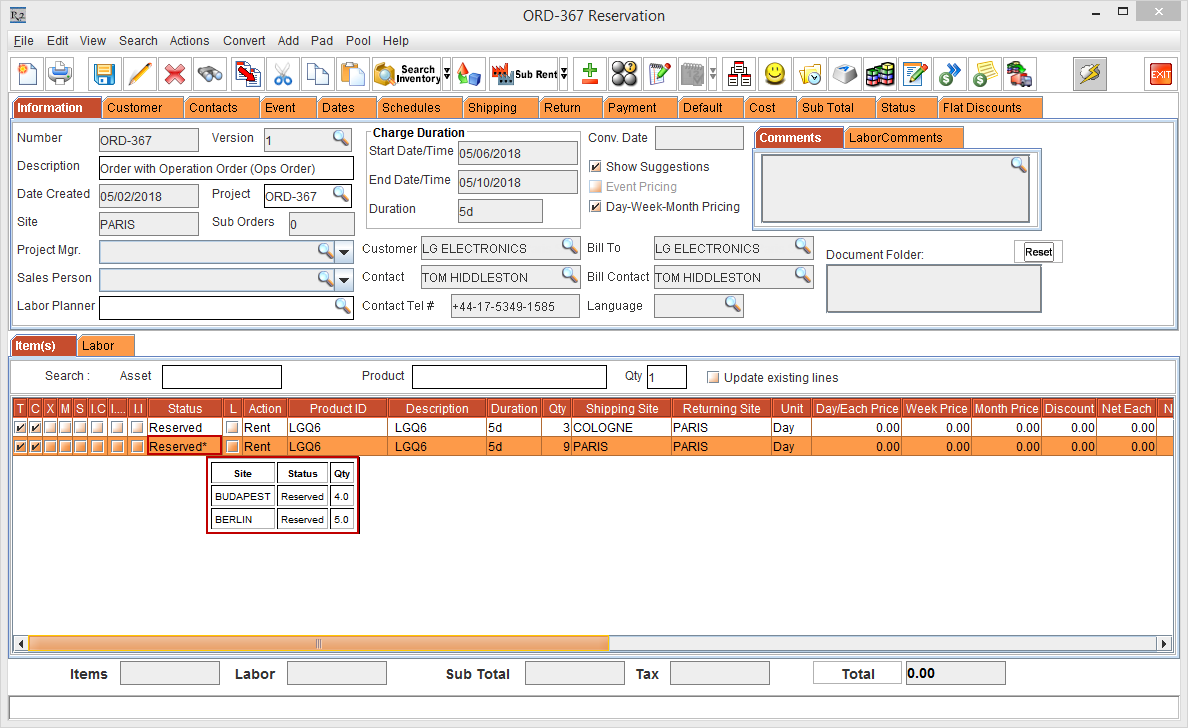Click the Print icon in the toolbar
1188x728 pixels.
pyautogui.click(x=60, y=74)
